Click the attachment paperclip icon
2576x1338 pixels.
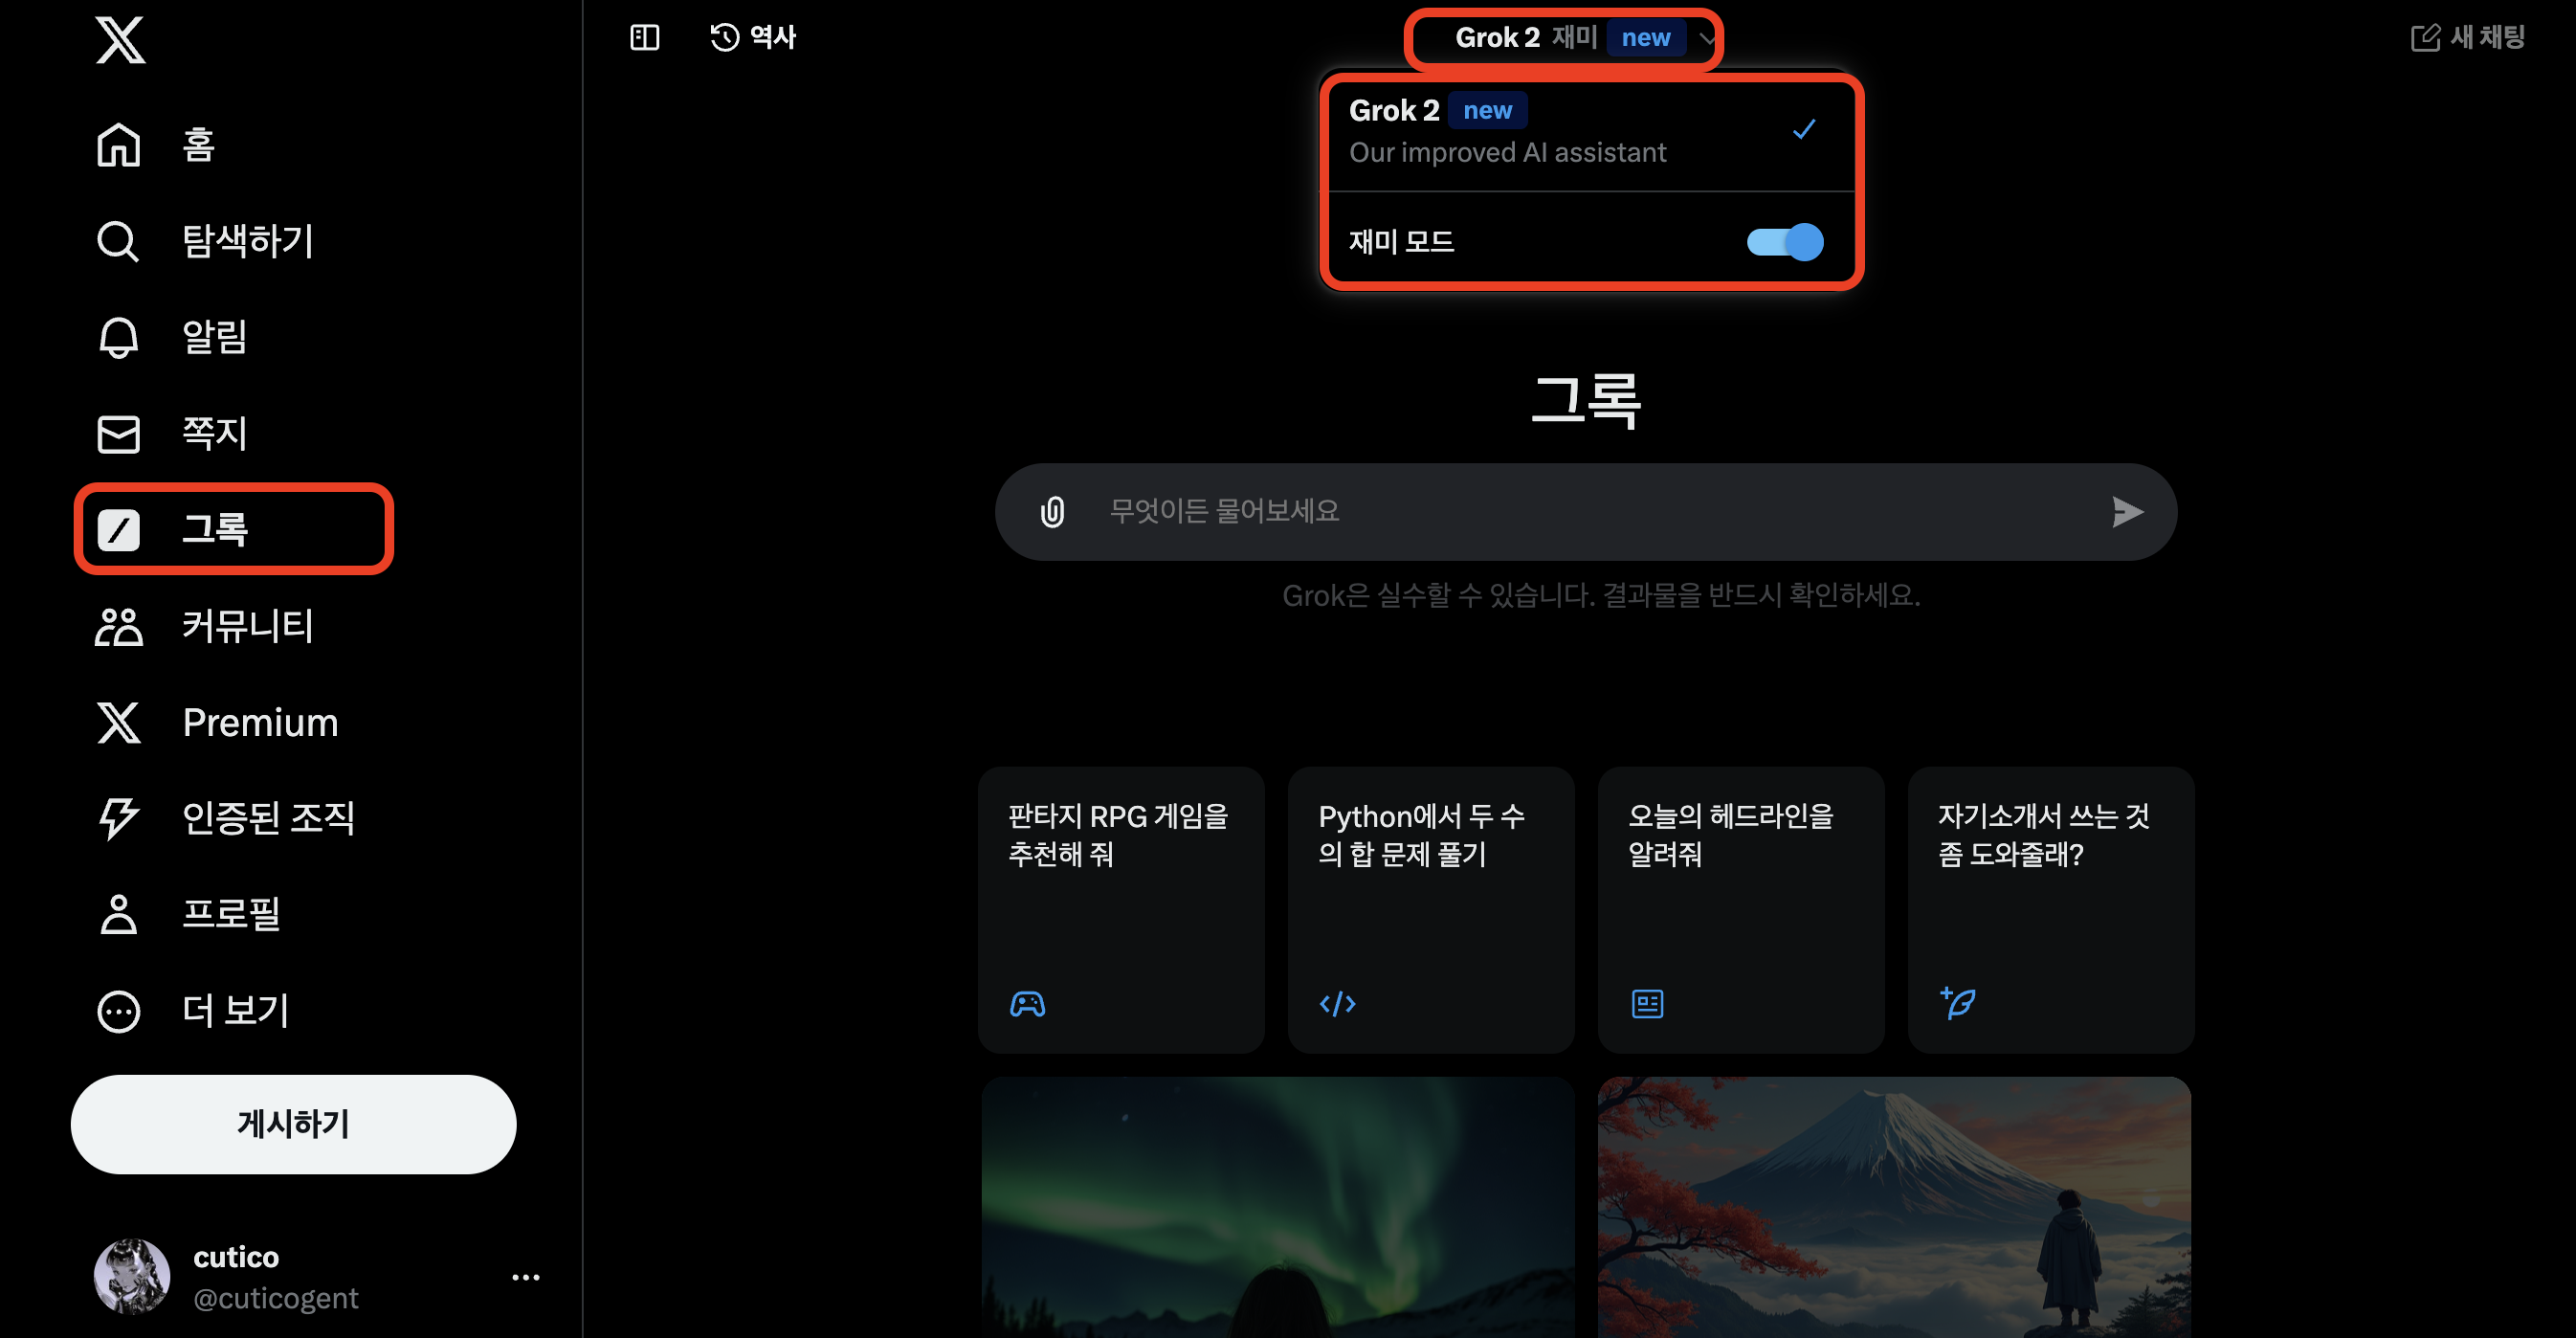coord(1052,512)
